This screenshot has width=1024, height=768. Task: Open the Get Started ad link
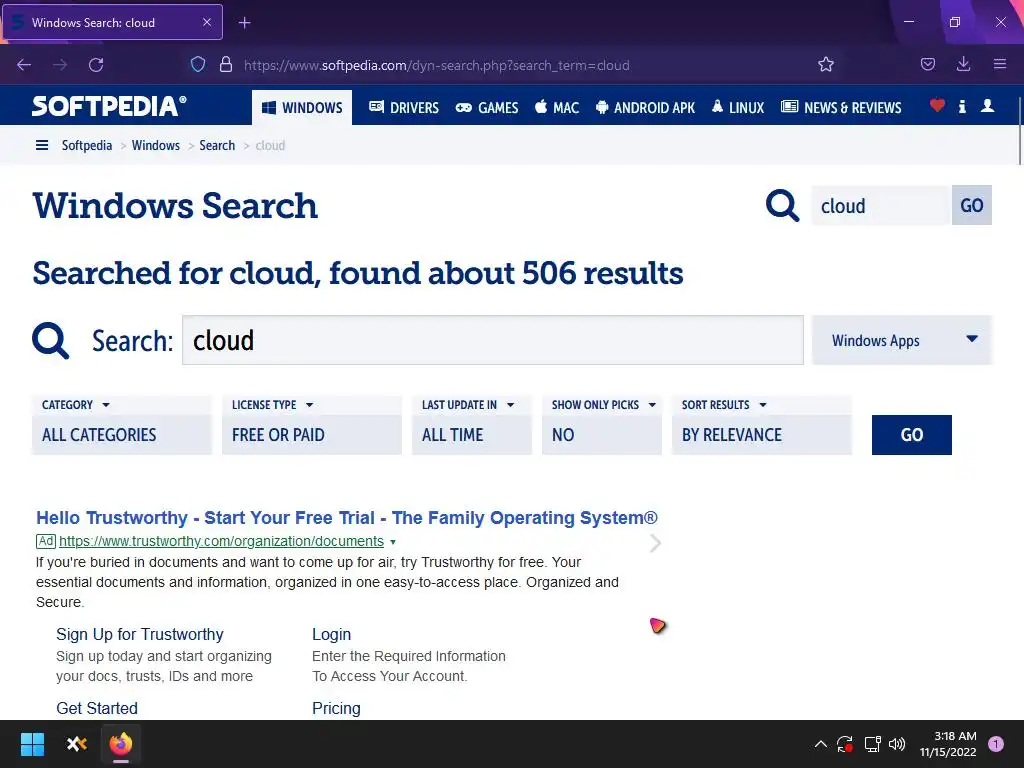point(97,709)
